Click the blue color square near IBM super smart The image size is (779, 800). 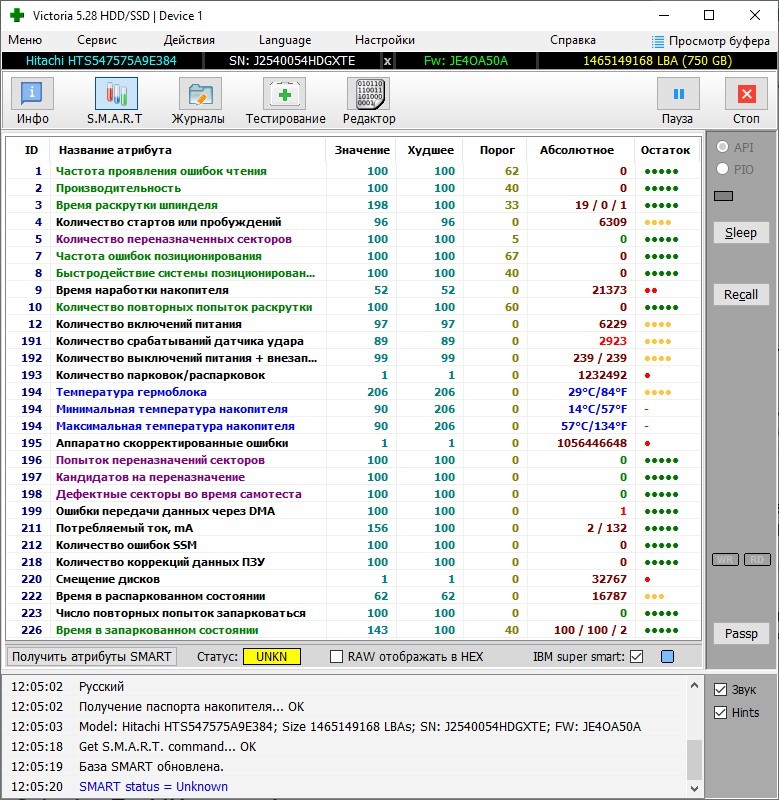pos(667,657)
